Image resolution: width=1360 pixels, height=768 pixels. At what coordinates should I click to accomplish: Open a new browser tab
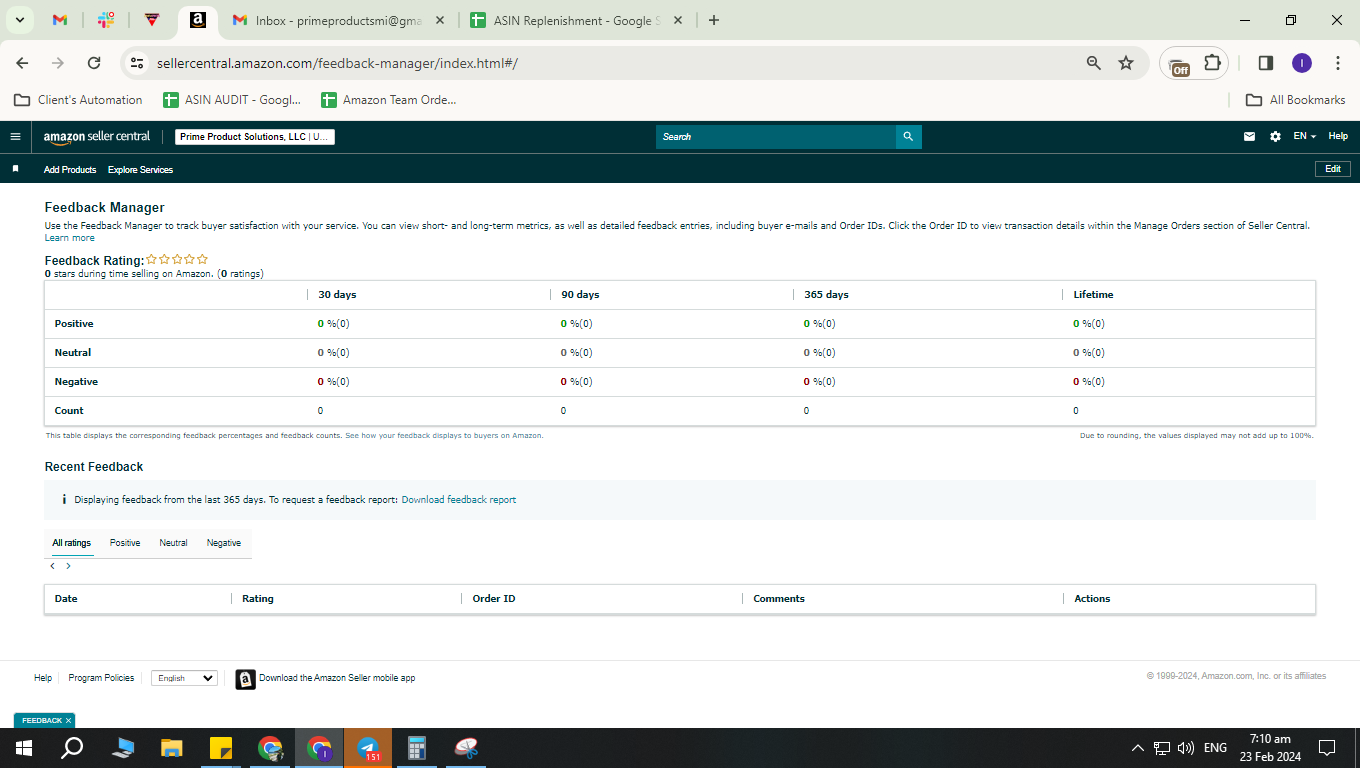click(x=713, y=20)
